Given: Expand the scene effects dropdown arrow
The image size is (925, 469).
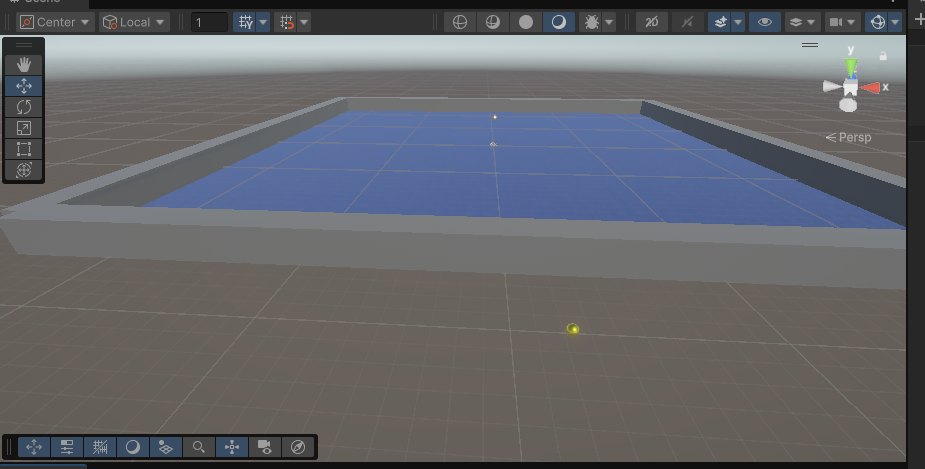Looking at the screenshot, I should point(738,22).
